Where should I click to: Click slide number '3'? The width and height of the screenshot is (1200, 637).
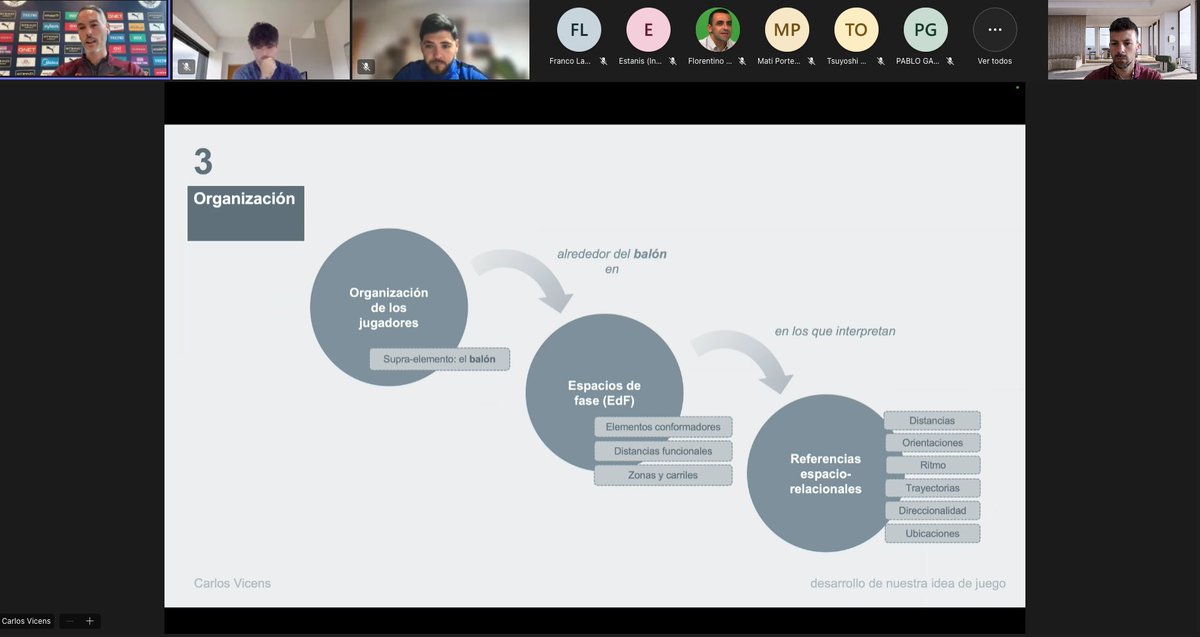[203, 161]
